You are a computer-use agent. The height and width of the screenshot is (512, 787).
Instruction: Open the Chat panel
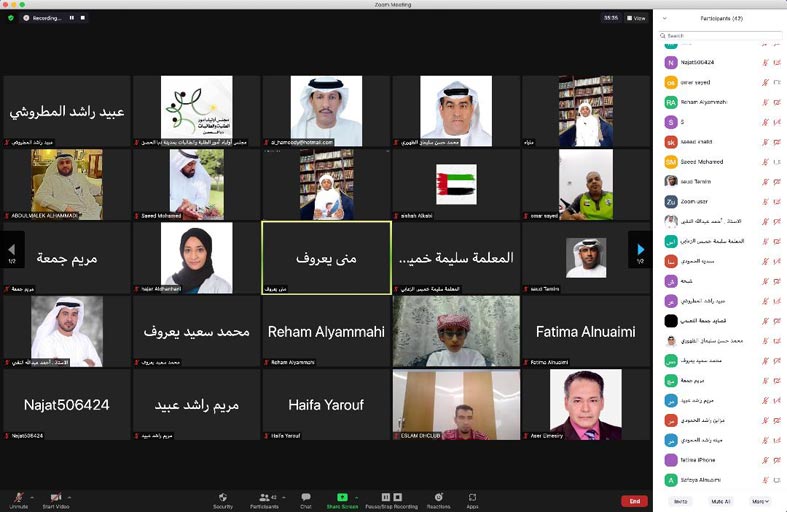coord(305,498)
